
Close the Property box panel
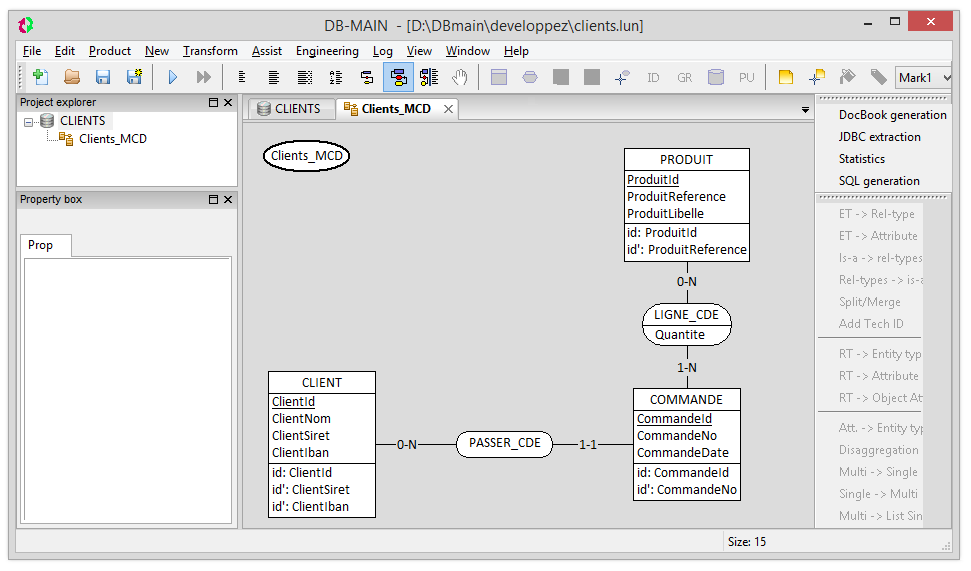(x=228, y=199)
